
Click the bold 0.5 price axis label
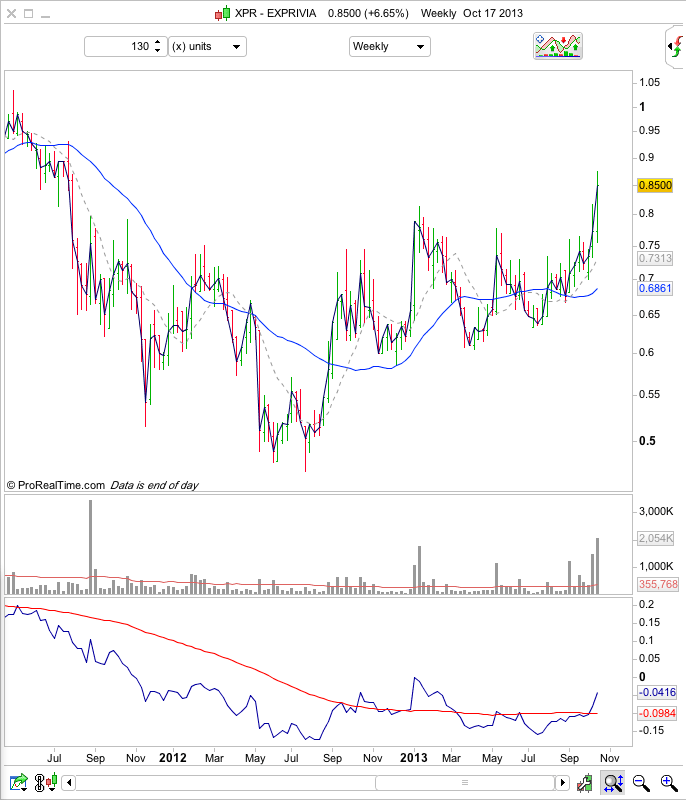pyautogui.click(x=647, y=441)
